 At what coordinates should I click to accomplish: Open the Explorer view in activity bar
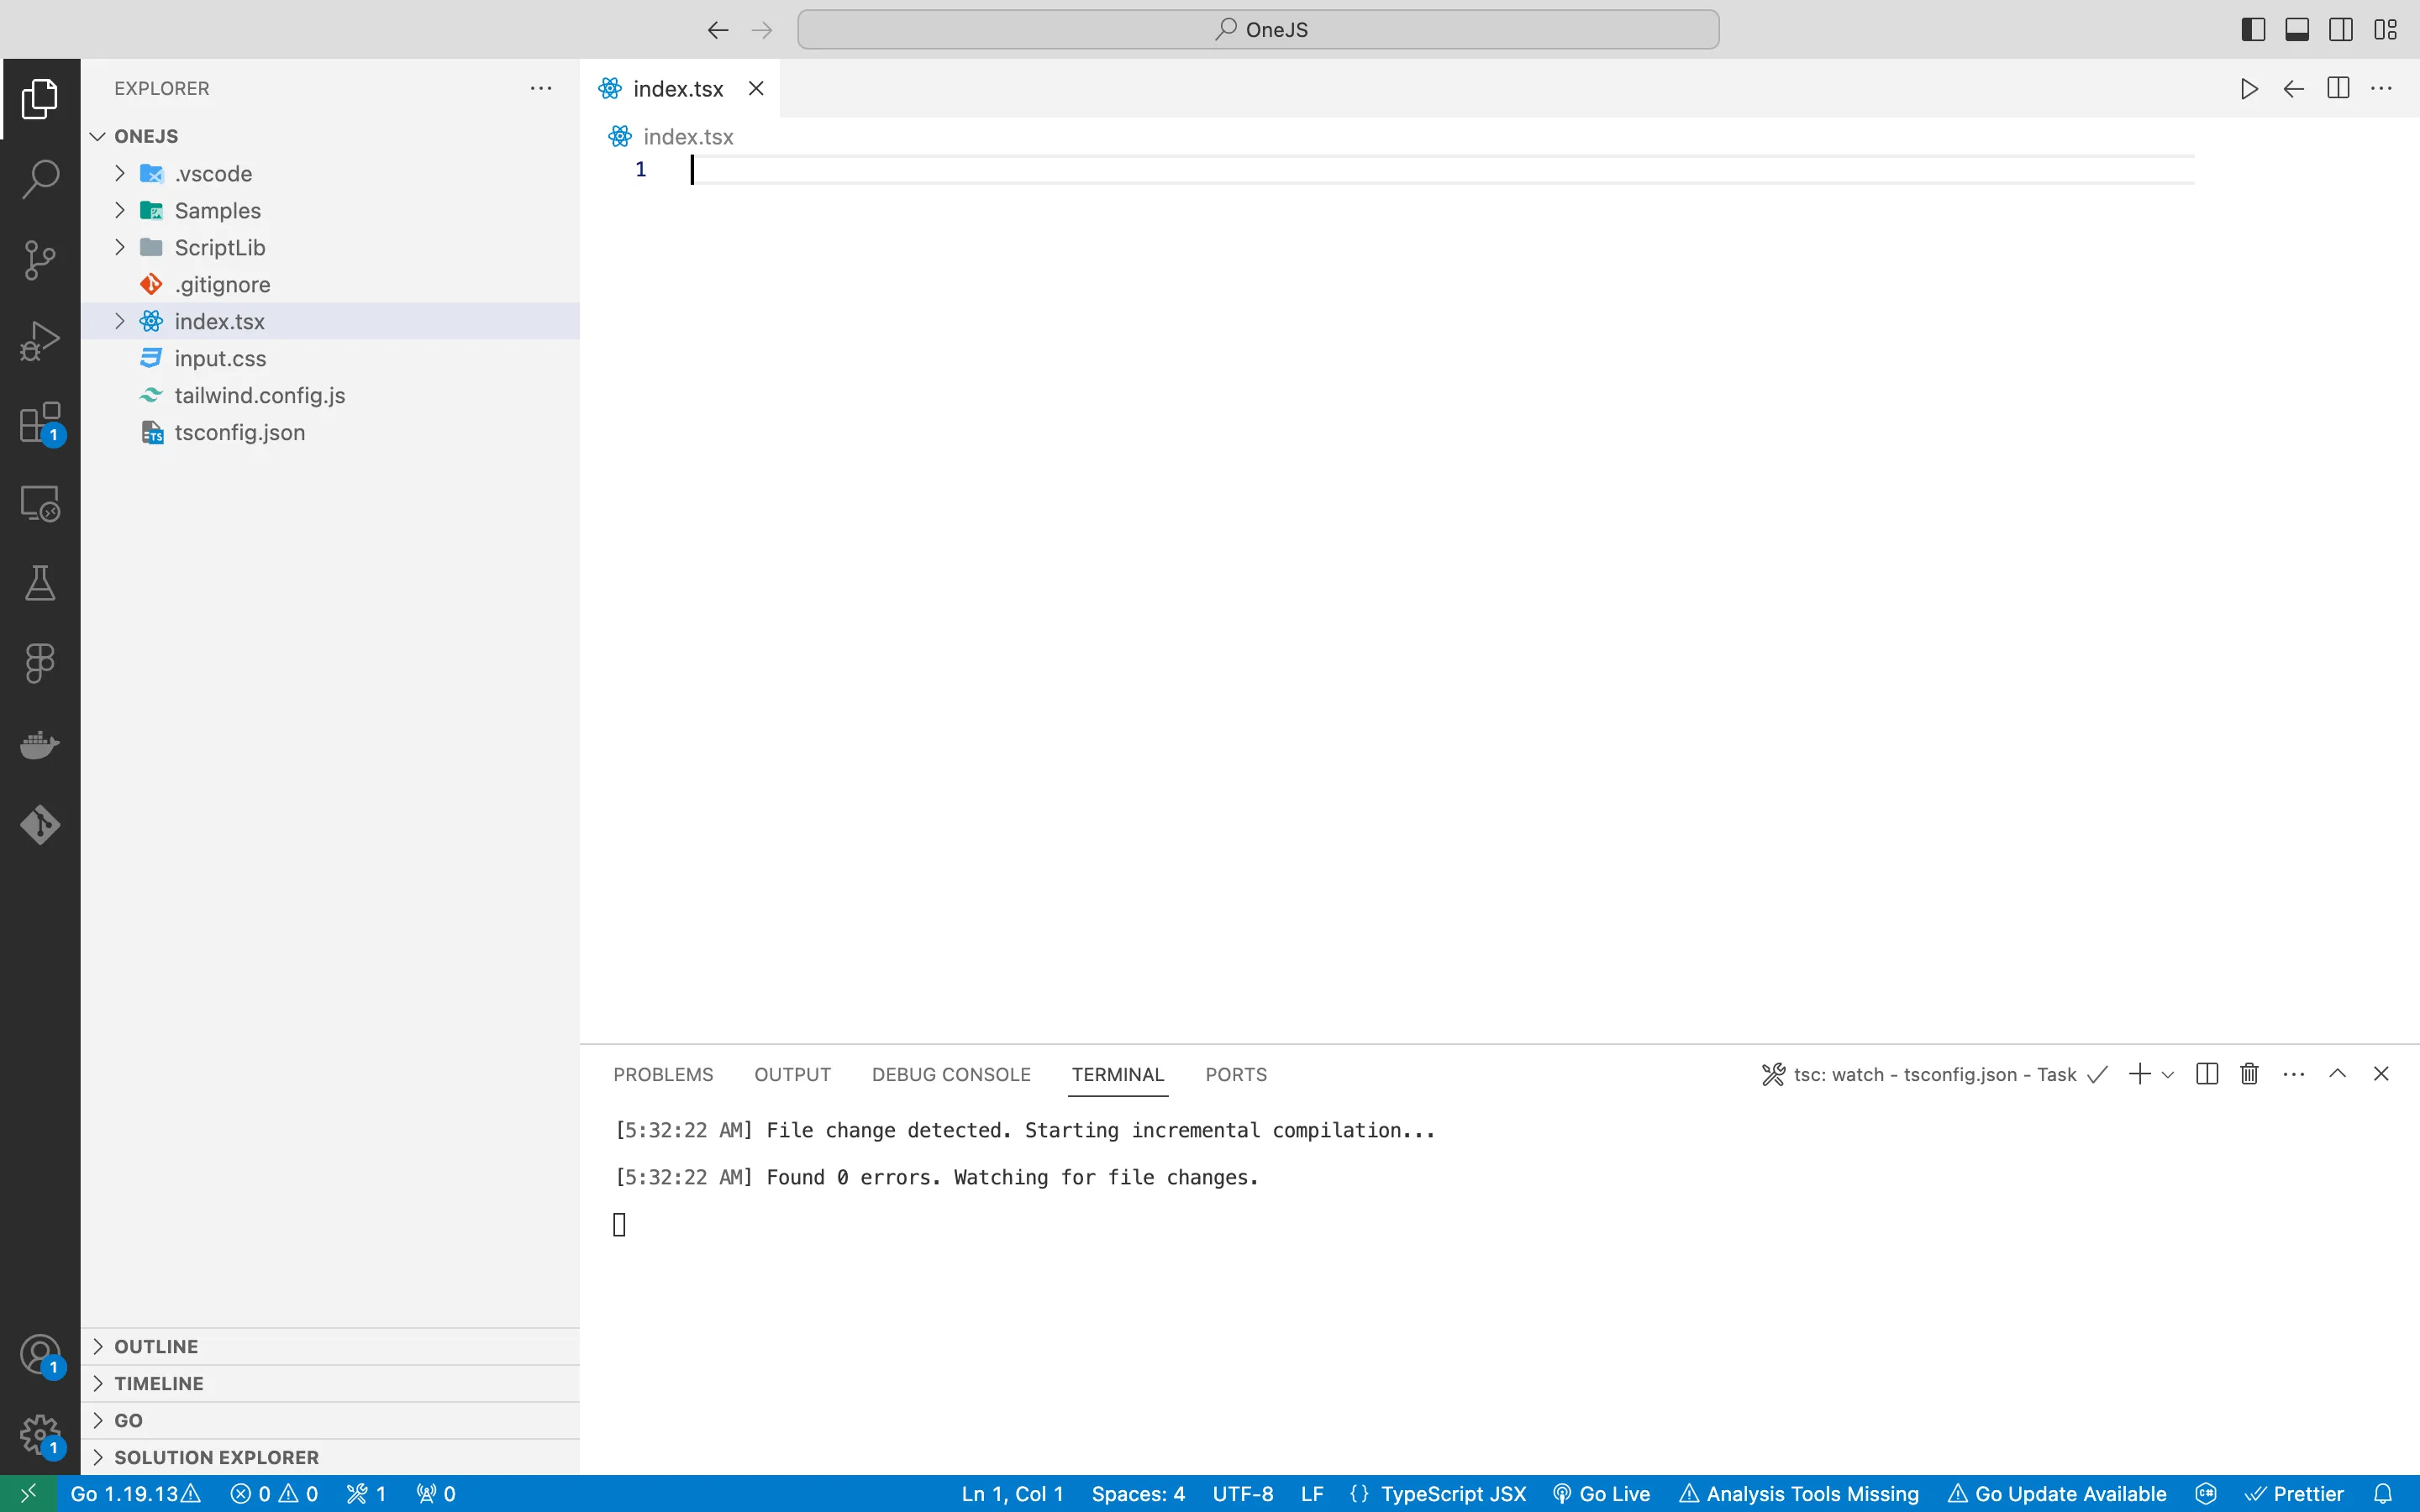point(40,99)
